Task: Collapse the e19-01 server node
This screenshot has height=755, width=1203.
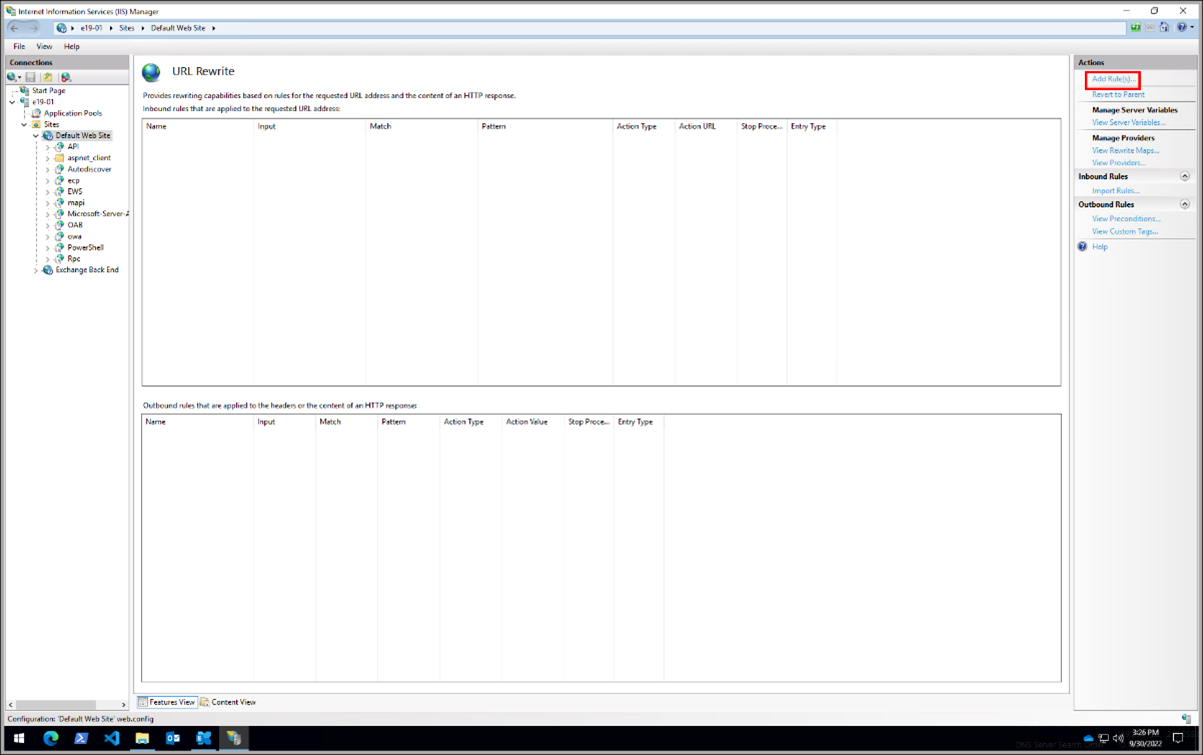Action: (13, 102)
